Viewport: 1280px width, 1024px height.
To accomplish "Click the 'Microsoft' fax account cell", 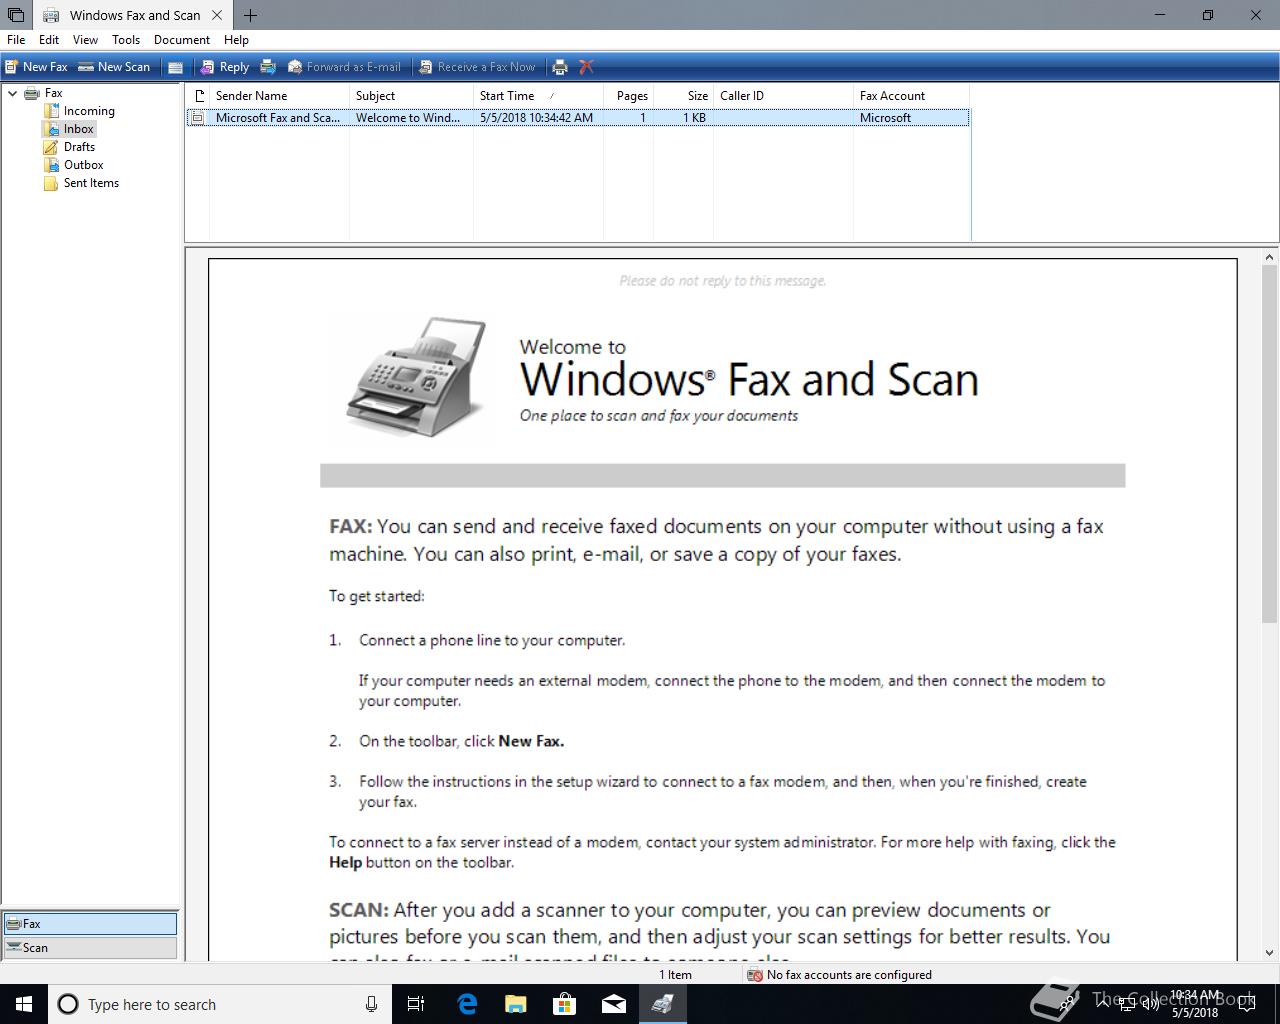I will pos(885,118).
